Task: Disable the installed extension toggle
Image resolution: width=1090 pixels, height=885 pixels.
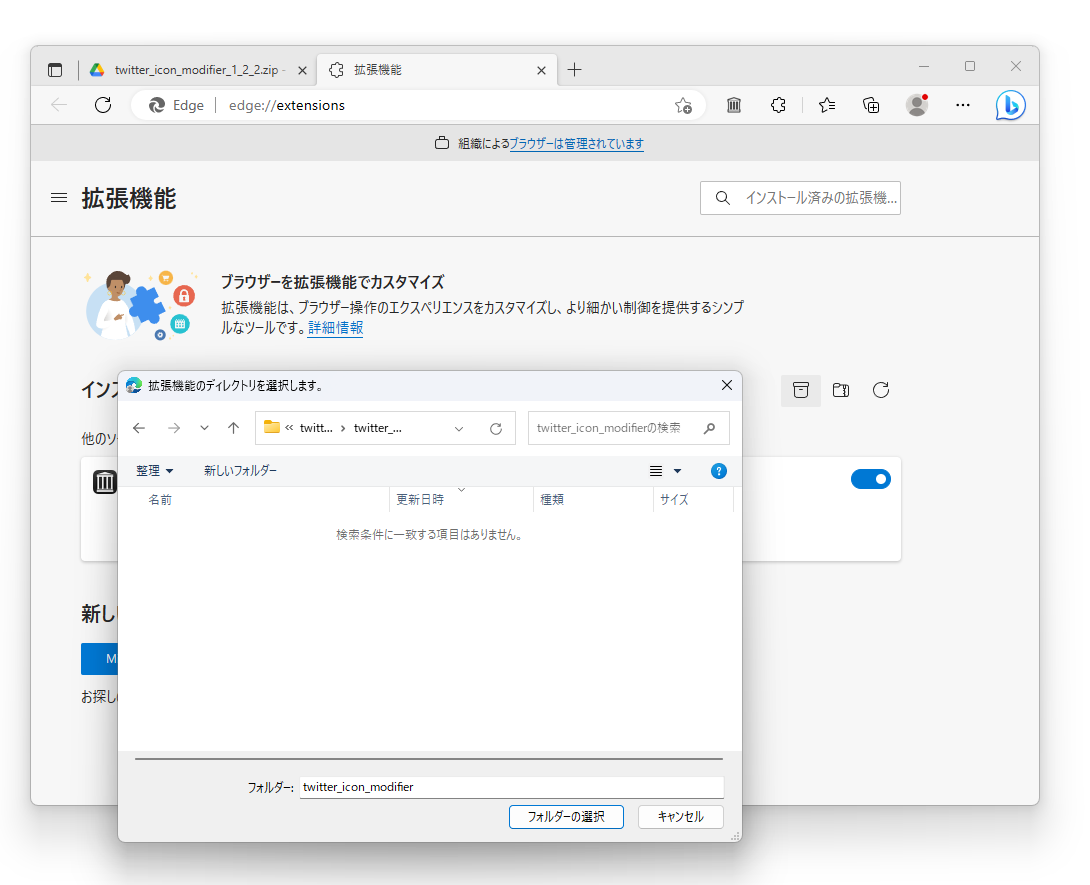Action: click(870, 478)
